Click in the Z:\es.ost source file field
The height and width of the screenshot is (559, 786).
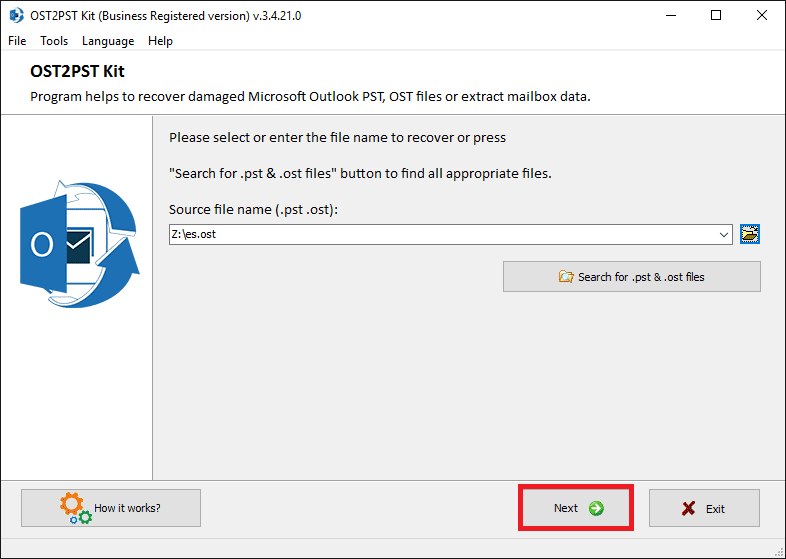442,235
